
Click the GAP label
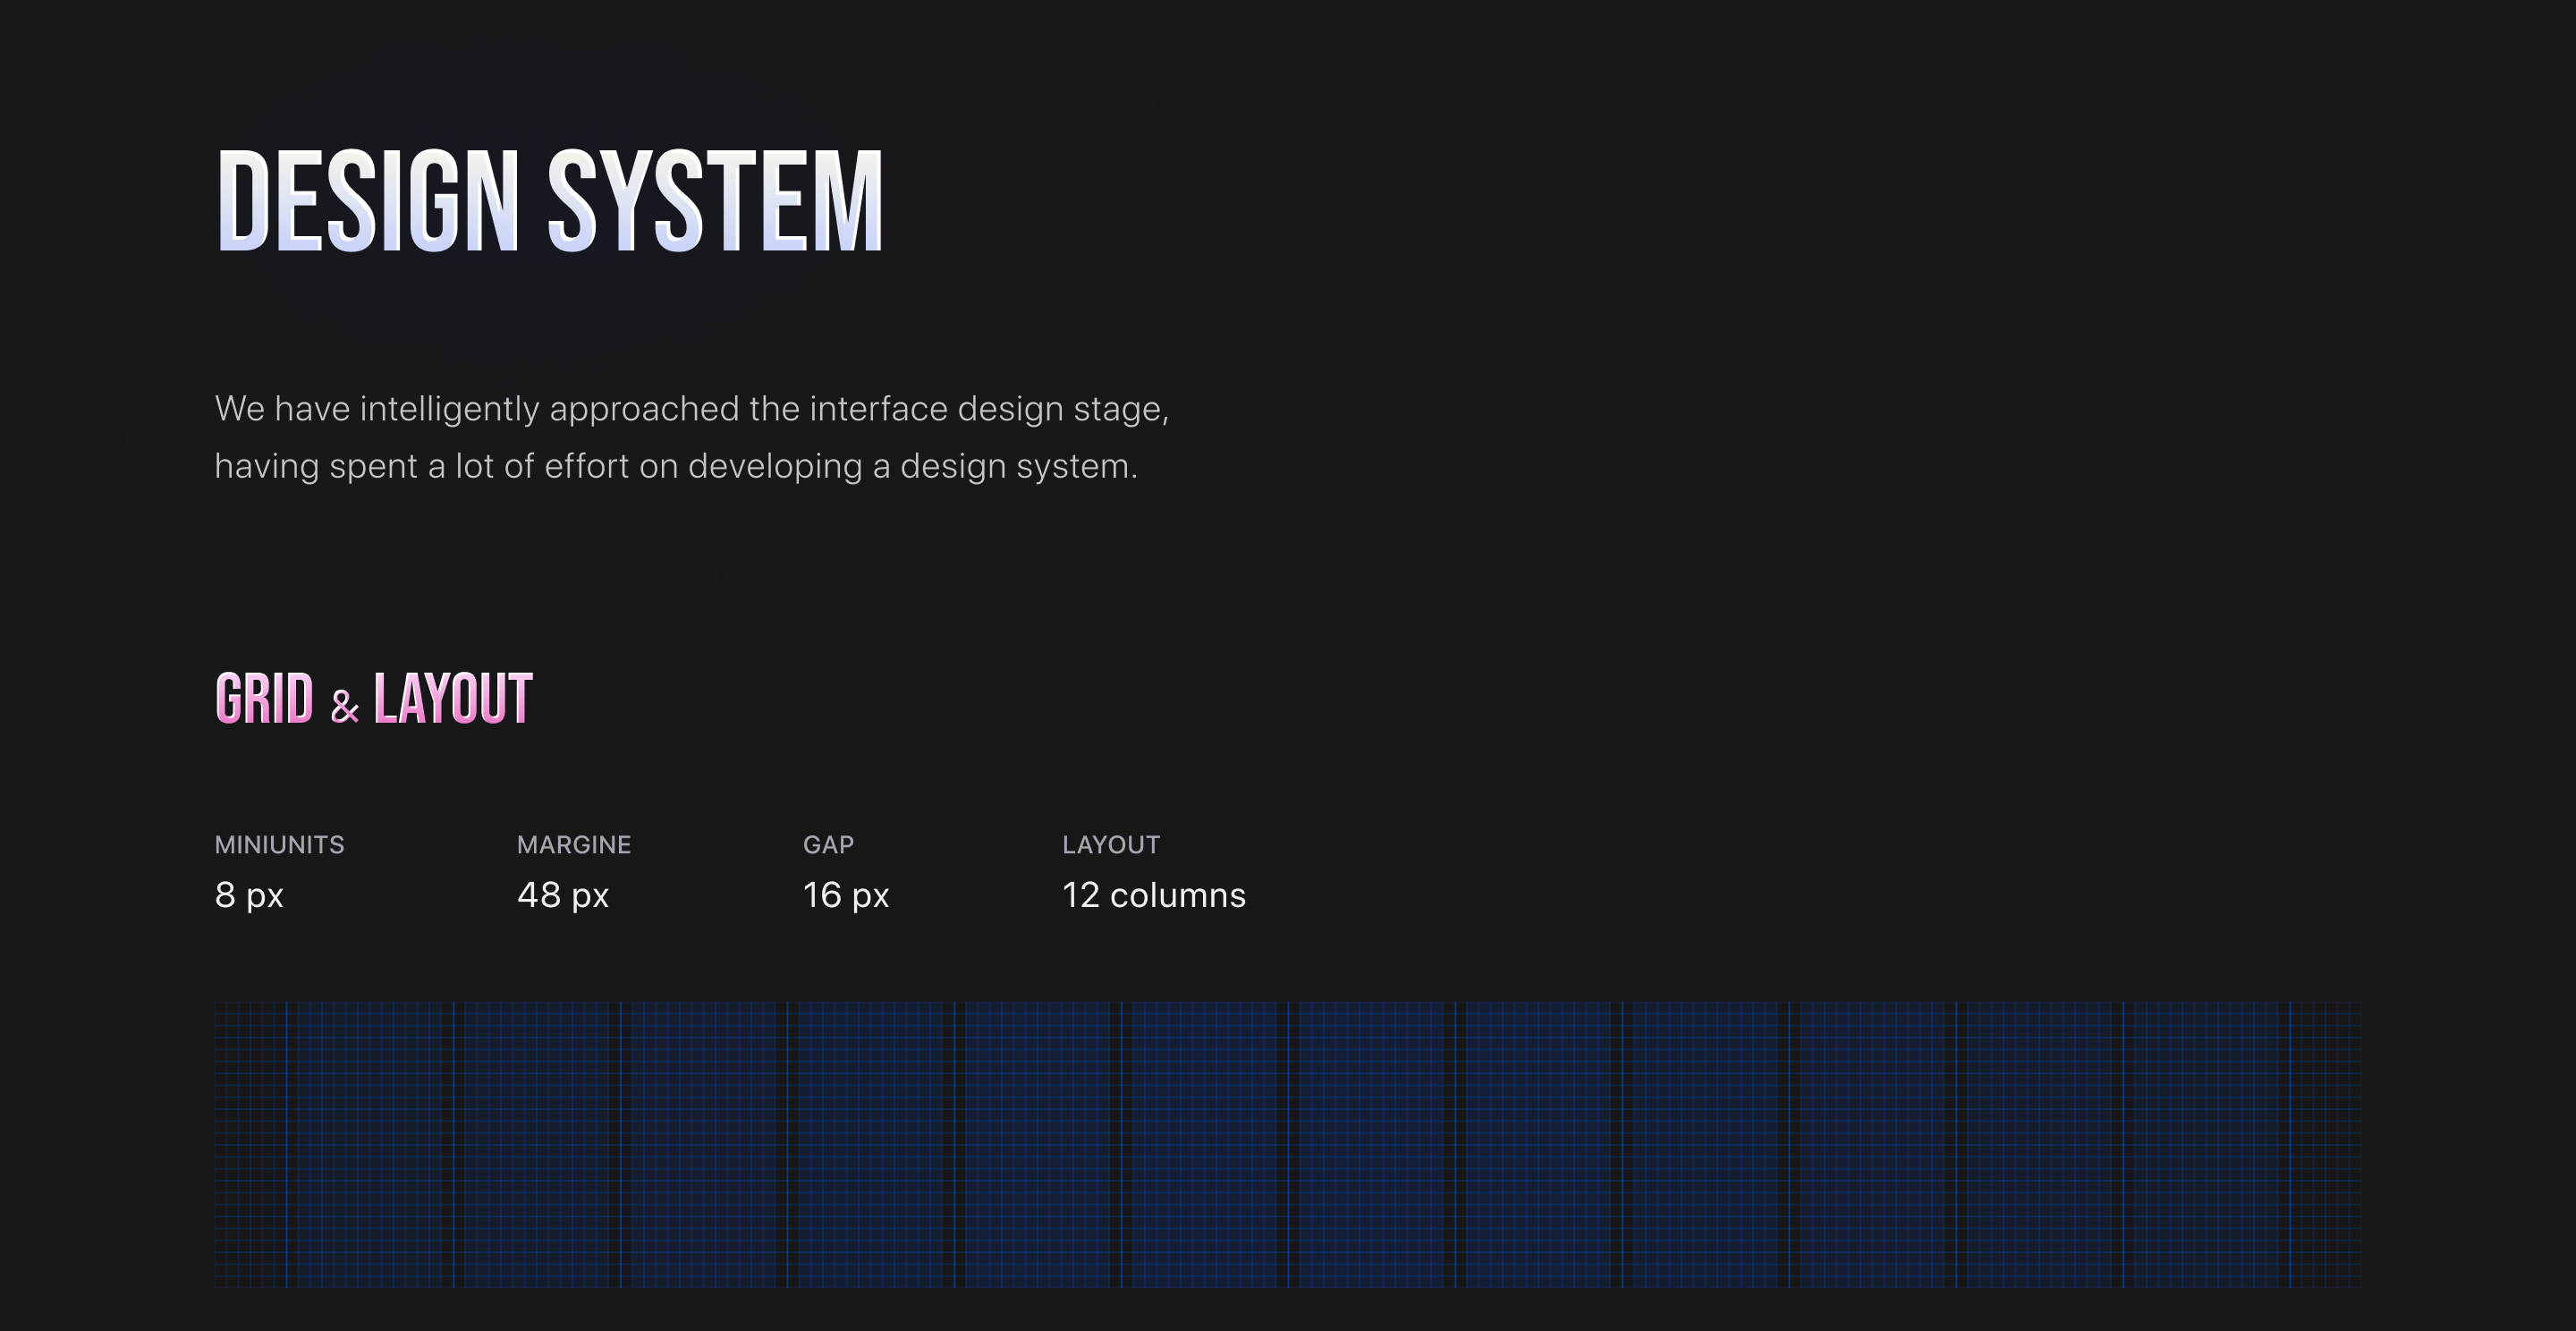[828, 845]
